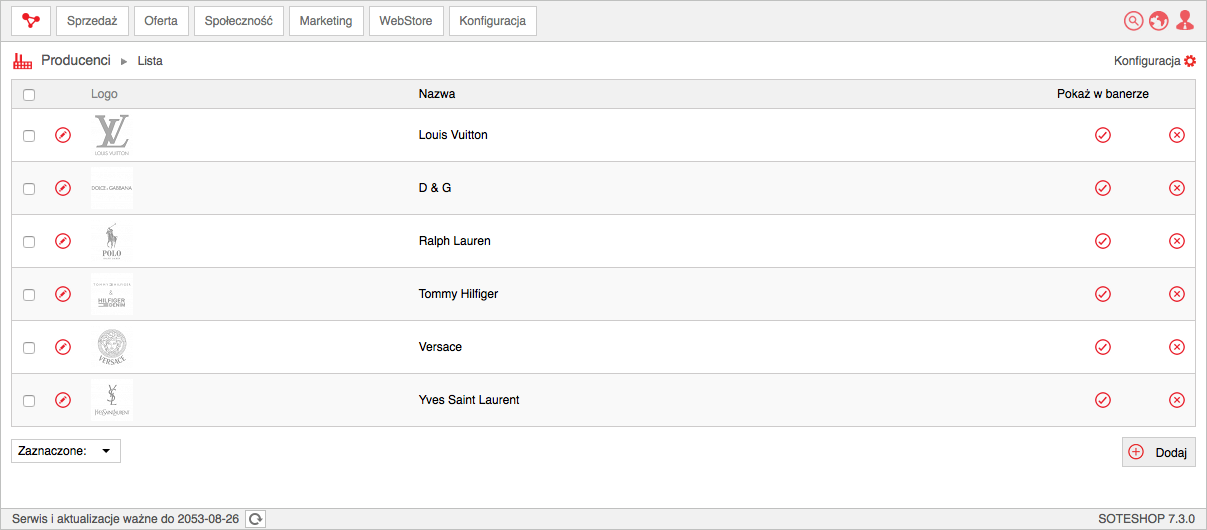The width and height of the screenshot is (1207, 530).
Task: Edit the Louis Vuitton row pencil icon
Action: click(x=63, y=135)
